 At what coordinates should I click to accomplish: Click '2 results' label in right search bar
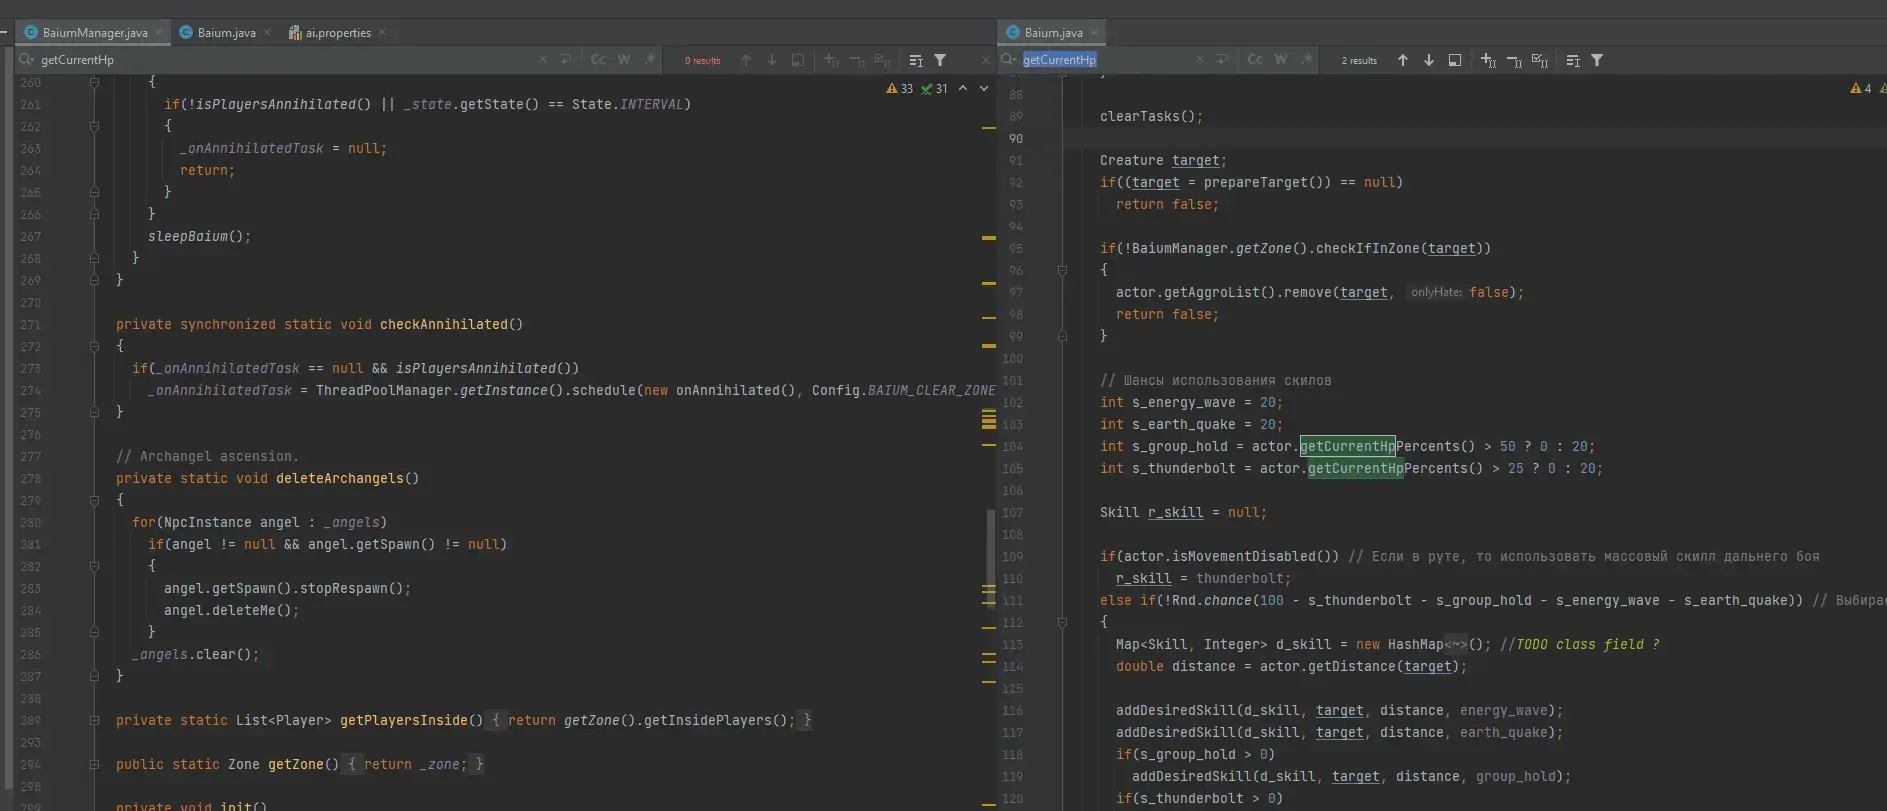coord(1359,61)
